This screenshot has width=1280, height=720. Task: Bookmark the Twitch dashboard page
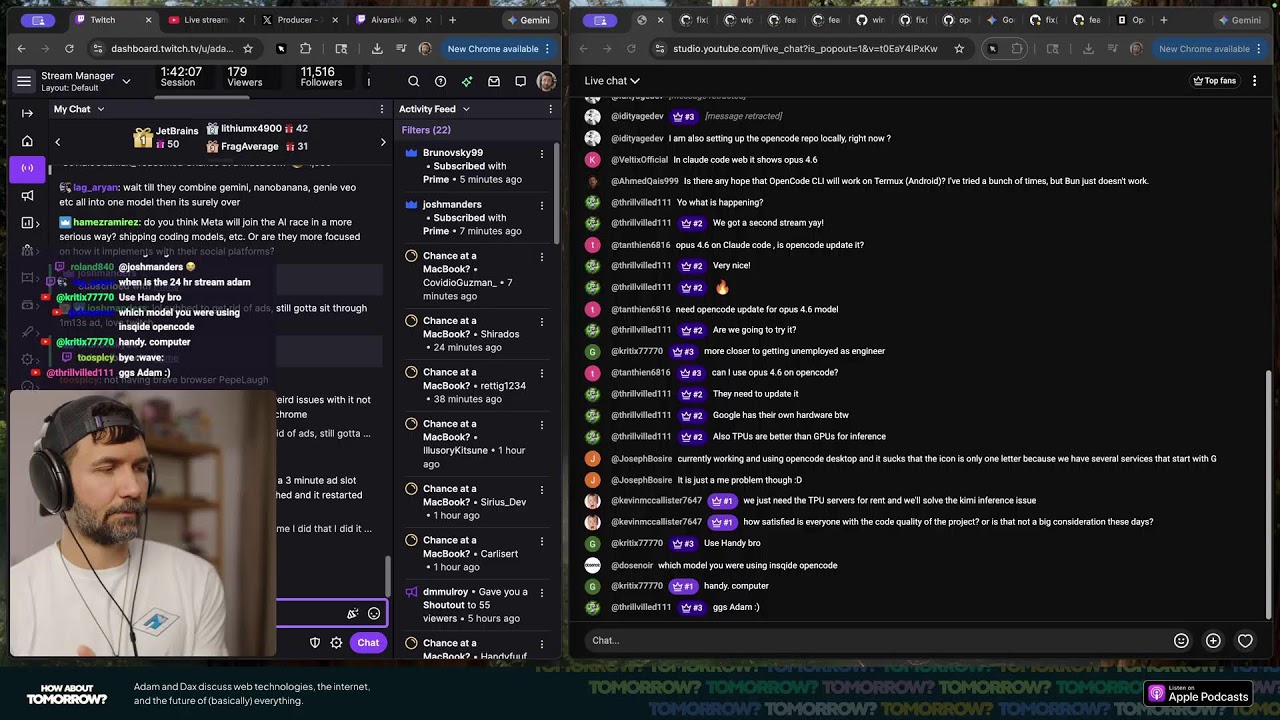pos(248,49)
